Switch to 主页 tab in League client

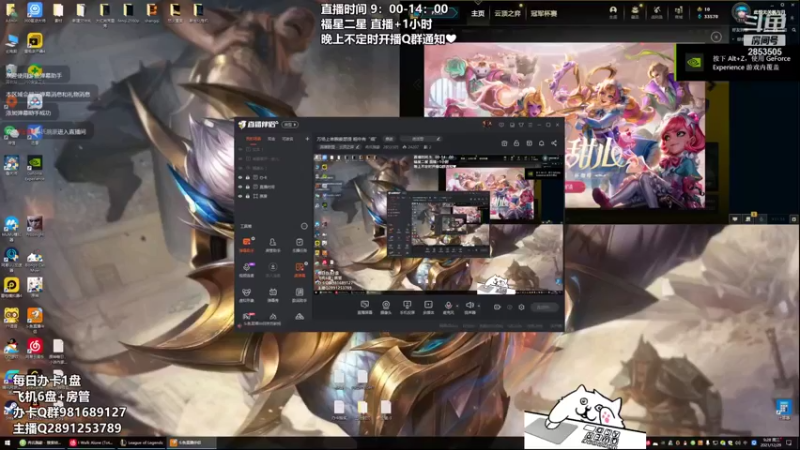click(478, 14)
